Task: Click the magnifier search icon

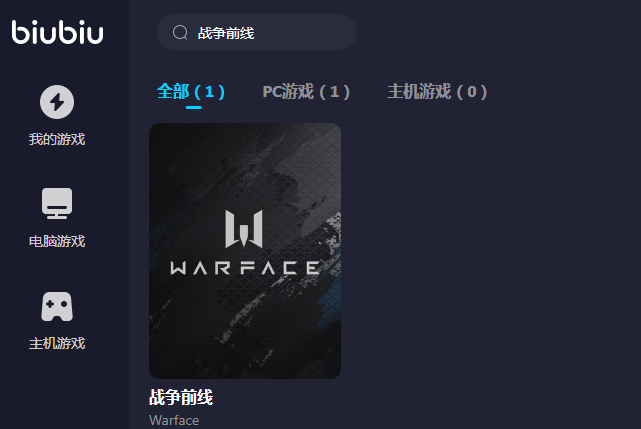Action: point(180,32)
